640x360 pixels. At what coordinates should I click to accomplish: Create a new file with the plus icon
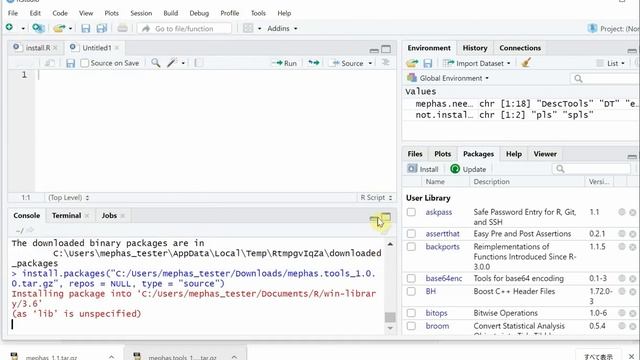9,27
